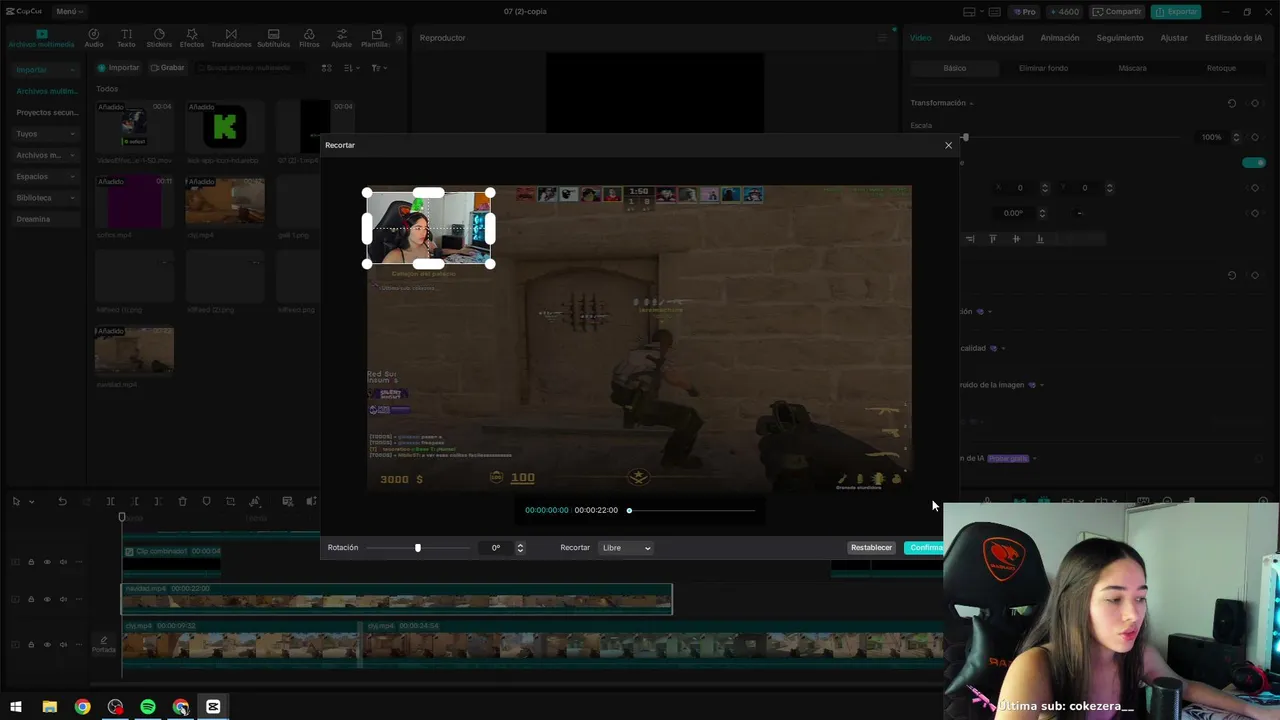Screen dimensions: 1280x720
Task: Toggle the green uniform scale switch
Action: tap(1253, 162)
